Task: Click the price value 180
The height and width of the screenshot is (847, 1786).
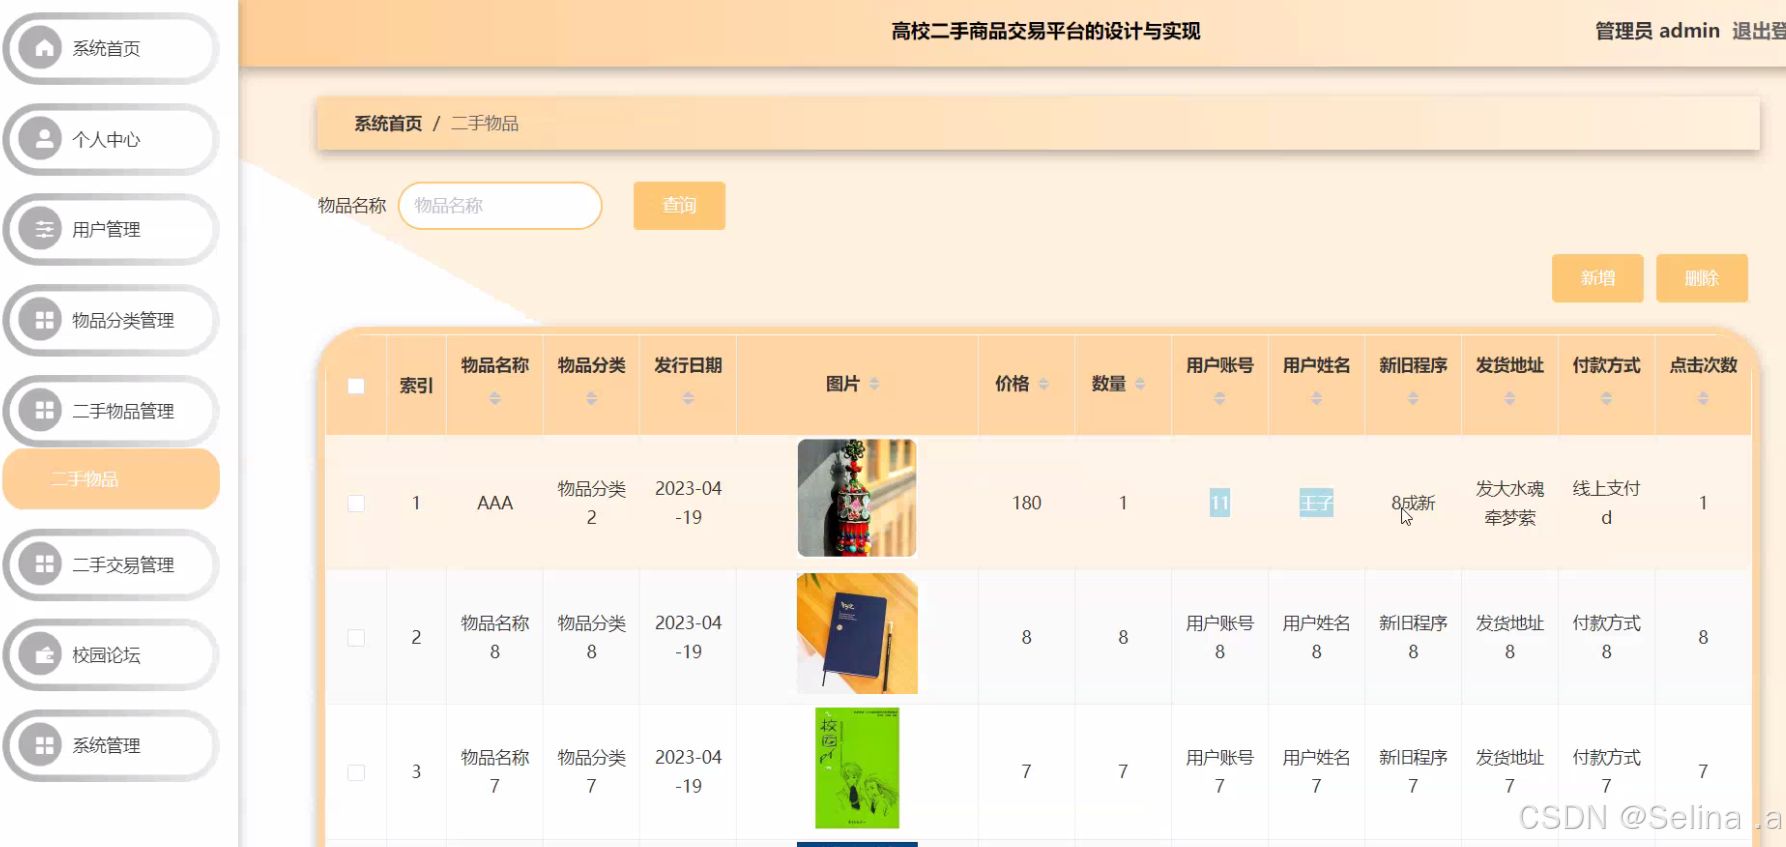Action: pyautogui.click(x=1026, y=503)
